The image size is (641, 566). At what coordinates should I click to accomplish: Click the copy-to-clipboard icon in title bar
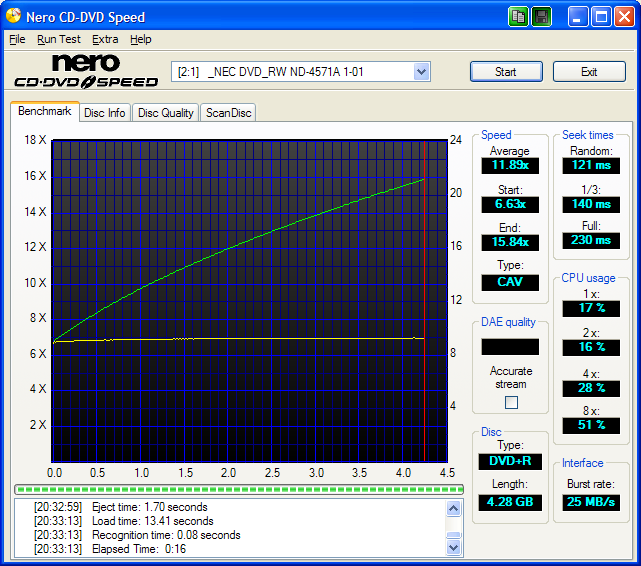518,17
